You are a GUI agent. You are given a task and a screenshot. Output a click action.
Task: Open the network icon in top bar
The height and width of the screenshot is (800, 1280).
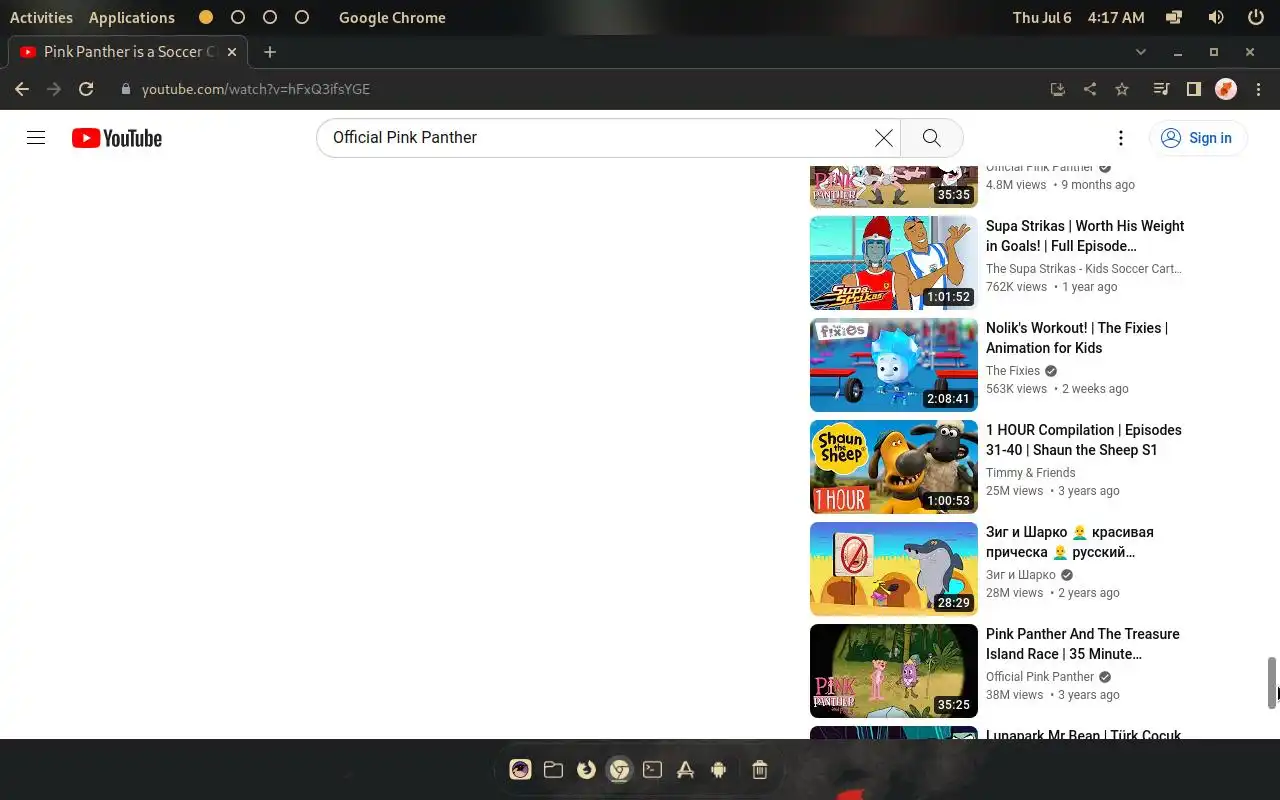1175,17
